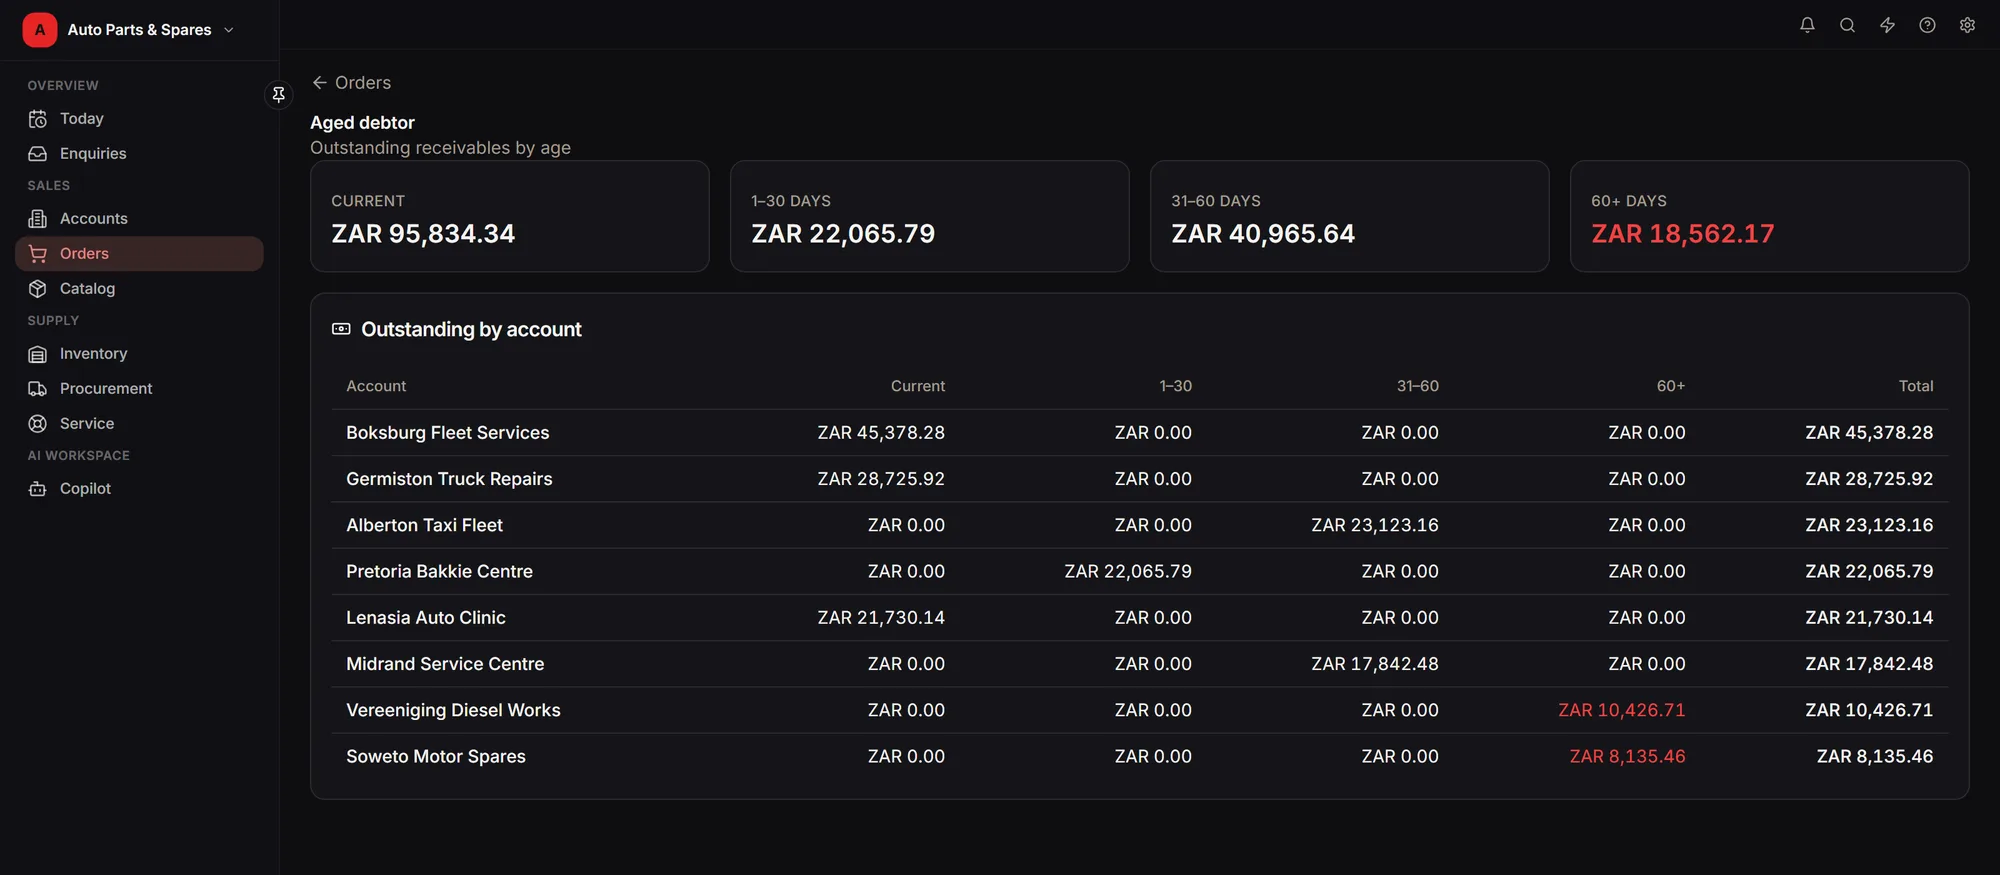Image resolution: width=2000 pixels, height=875 pixels.
Task: Open Inventory under Supply
Action: (139, 353)
